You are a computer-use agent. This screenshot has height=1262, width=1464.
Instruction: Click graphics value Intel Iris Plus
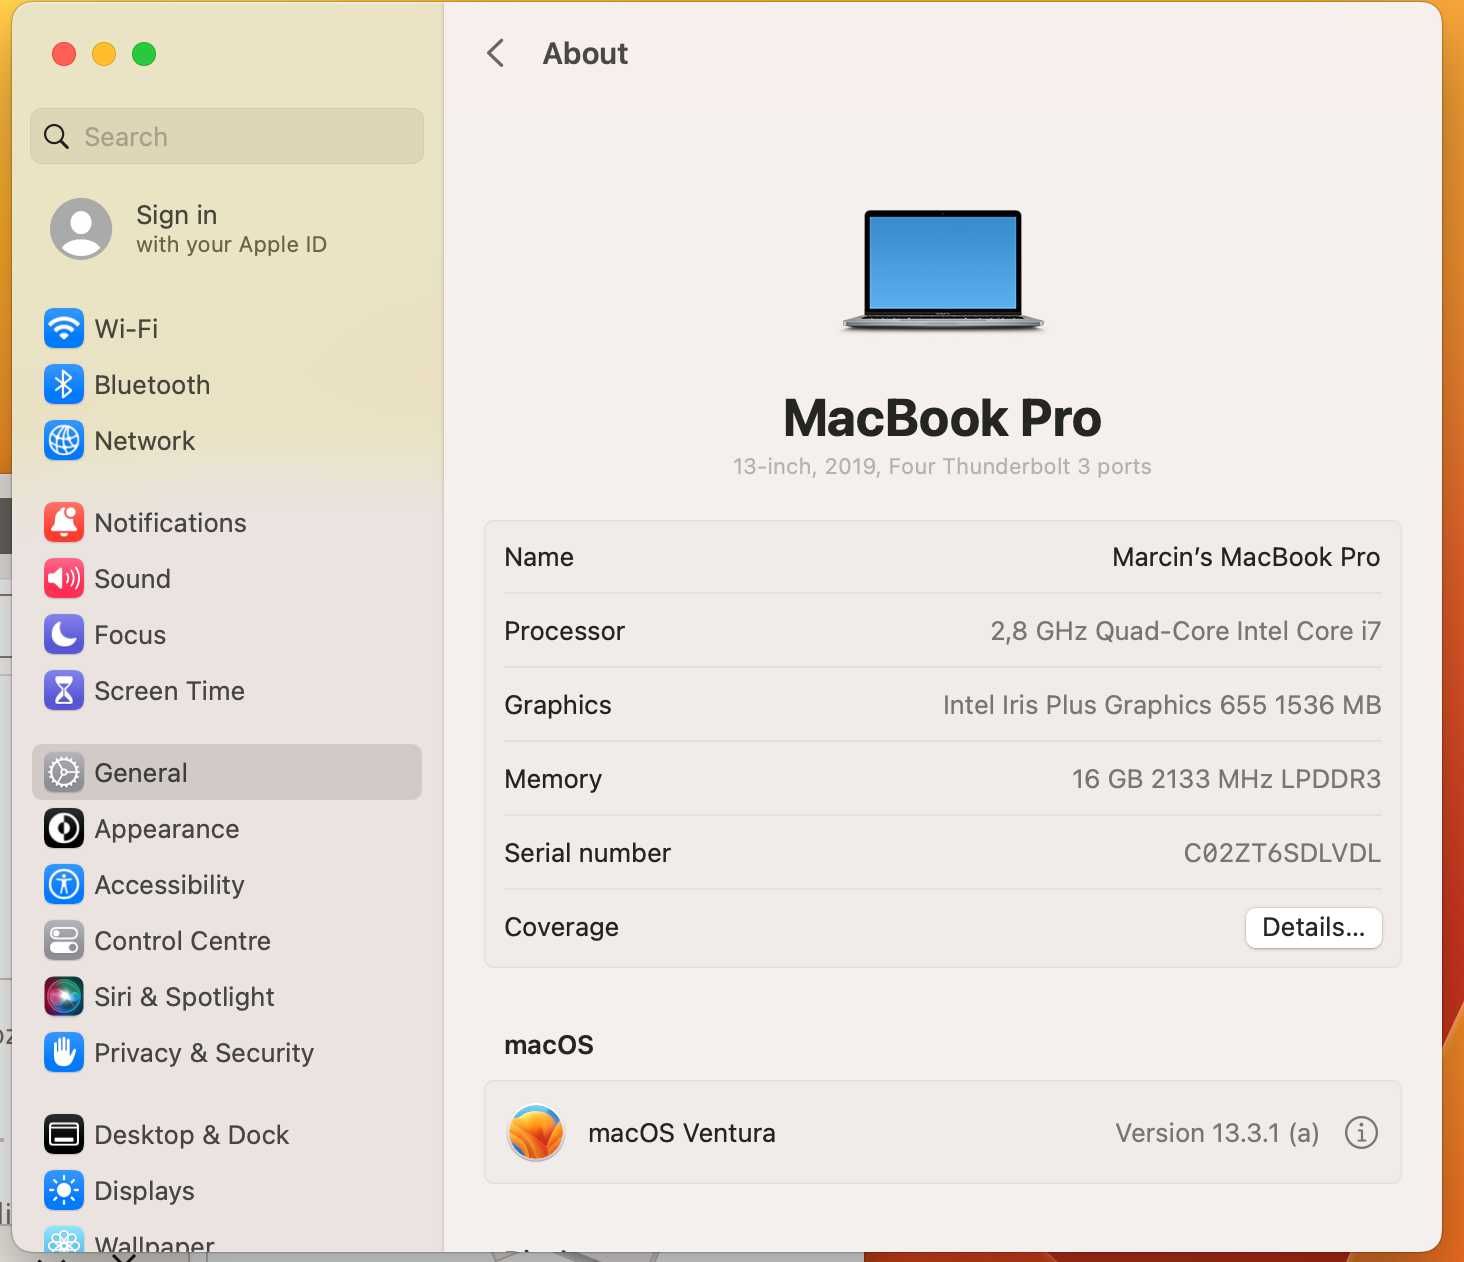pos(1161,705)
